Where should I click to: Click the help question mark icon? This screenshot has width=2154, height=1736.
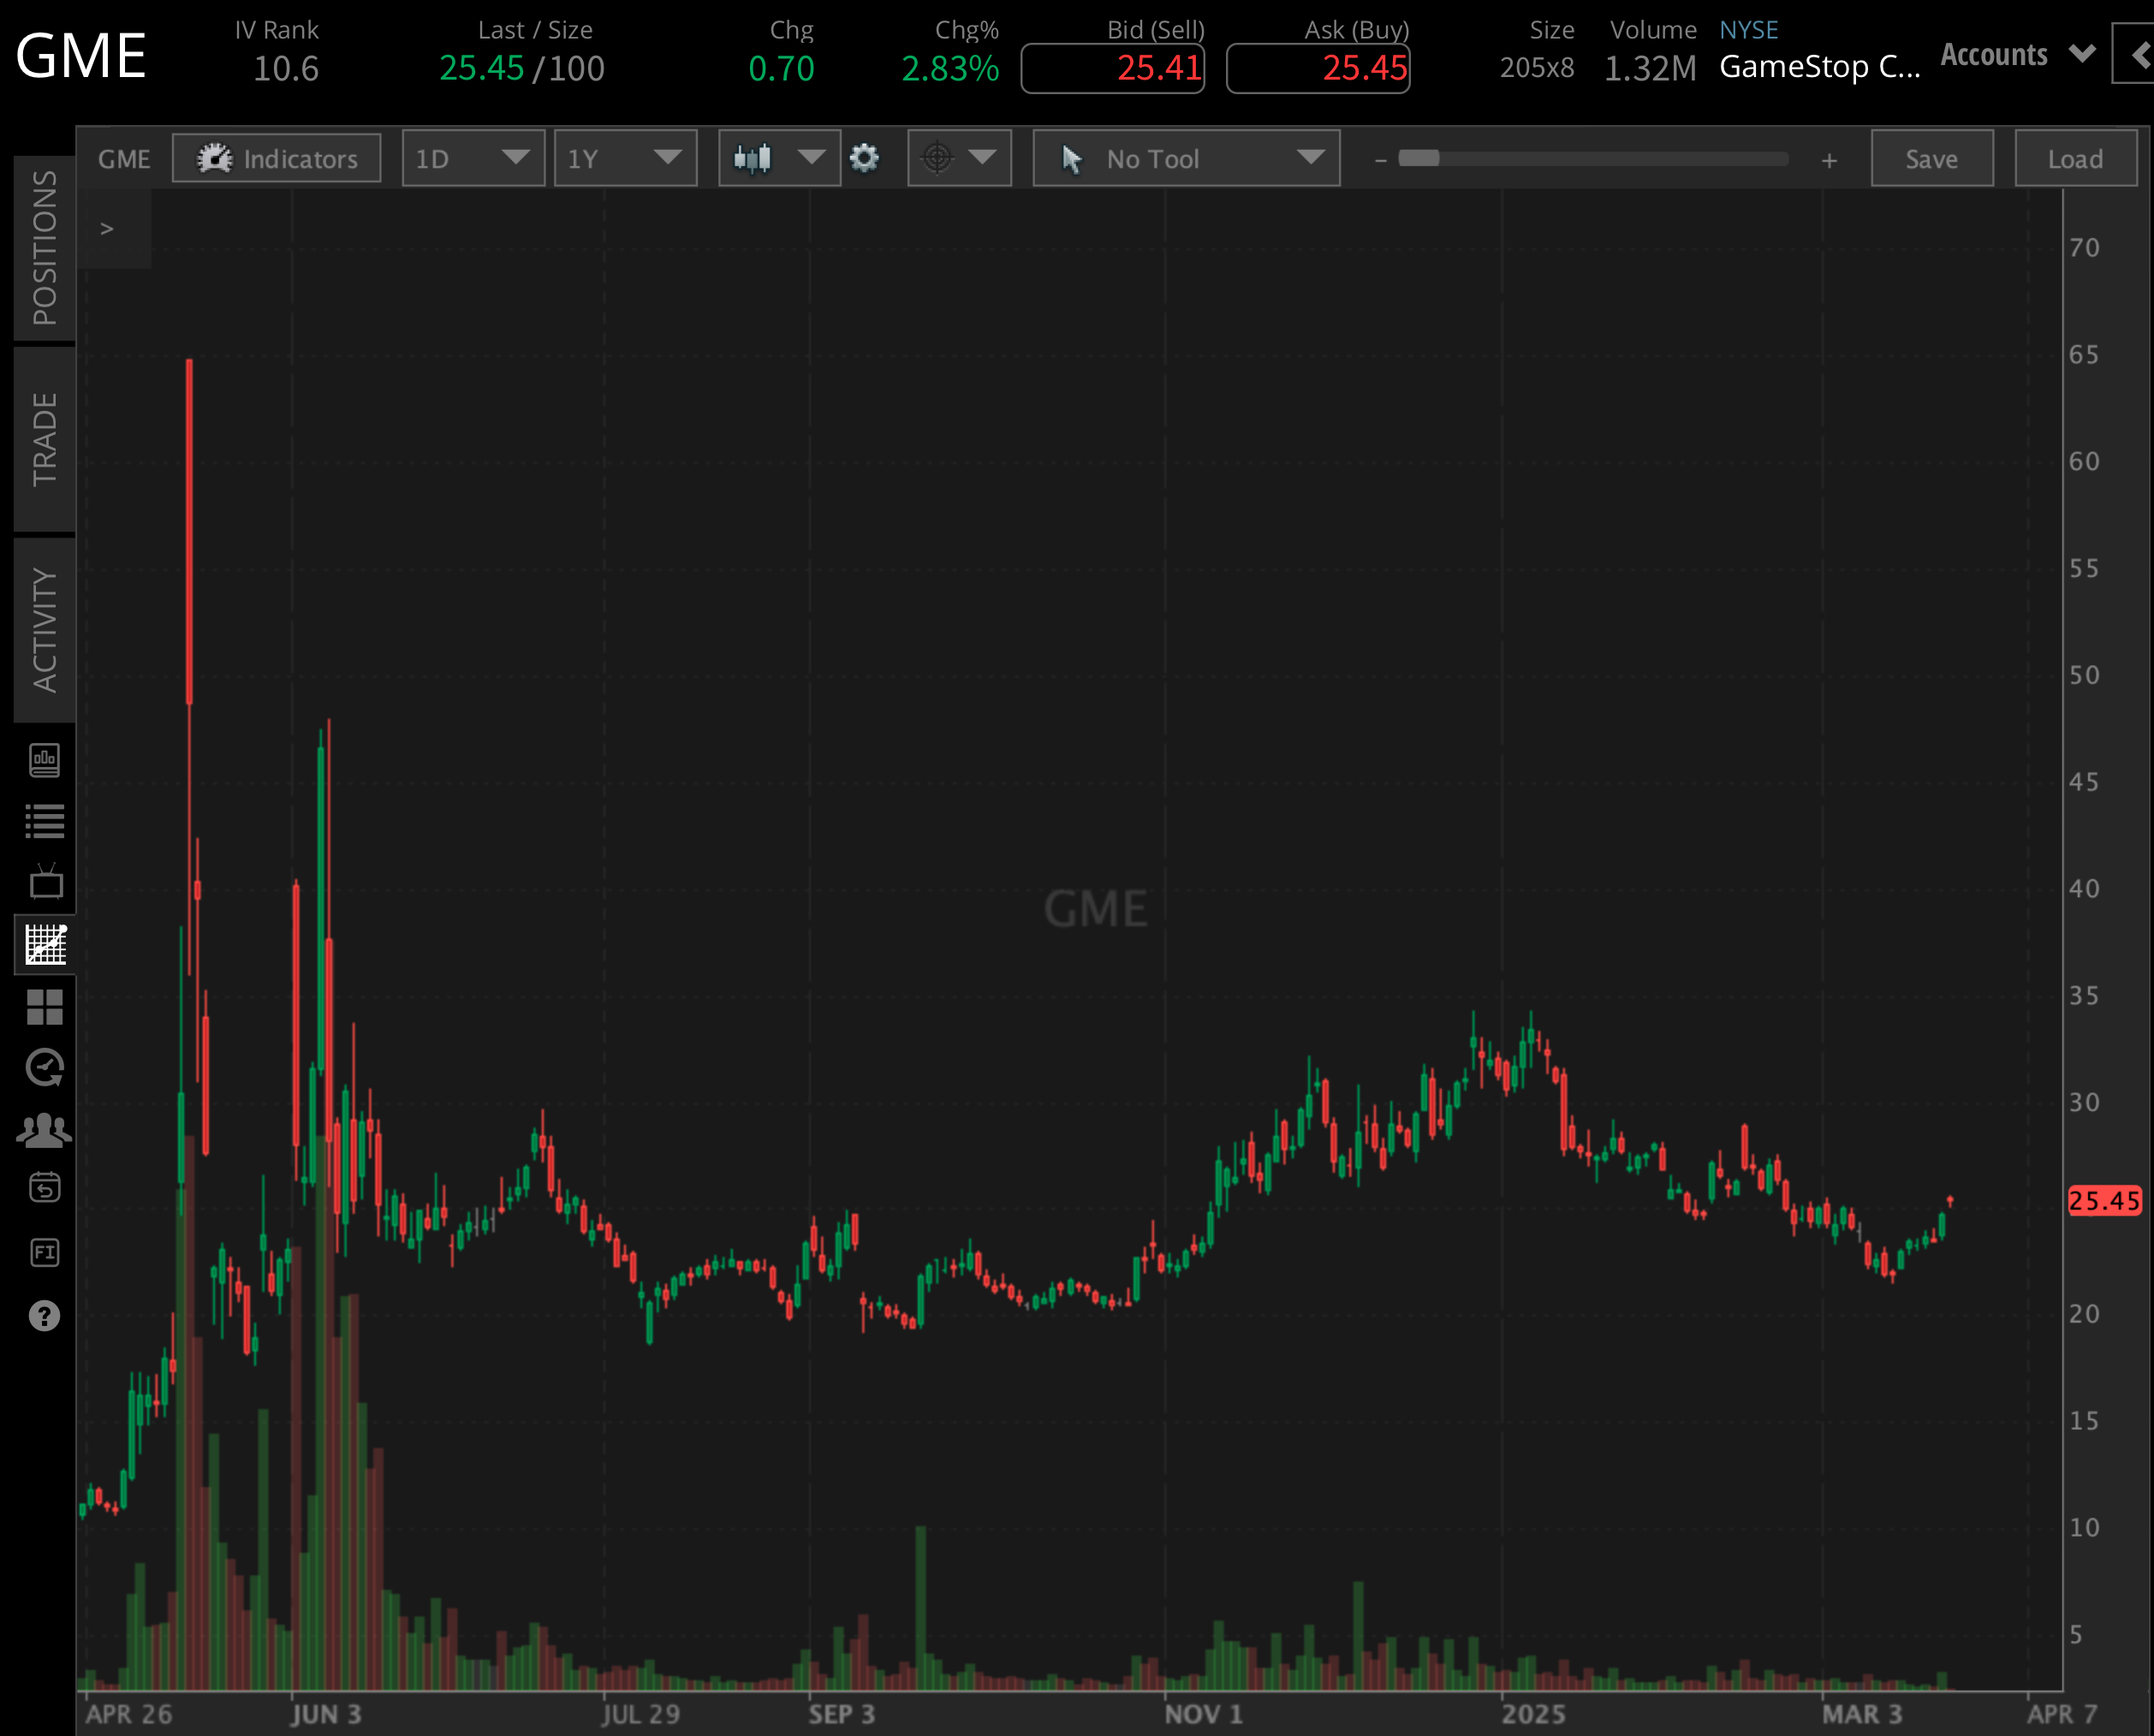point(44,1316)
